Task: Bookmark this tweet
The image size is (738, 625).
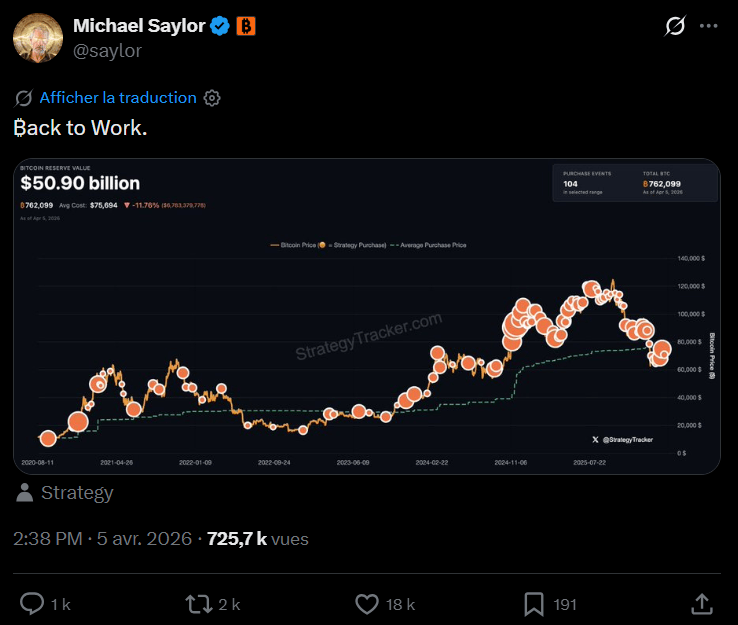Action: coord(534,603)
